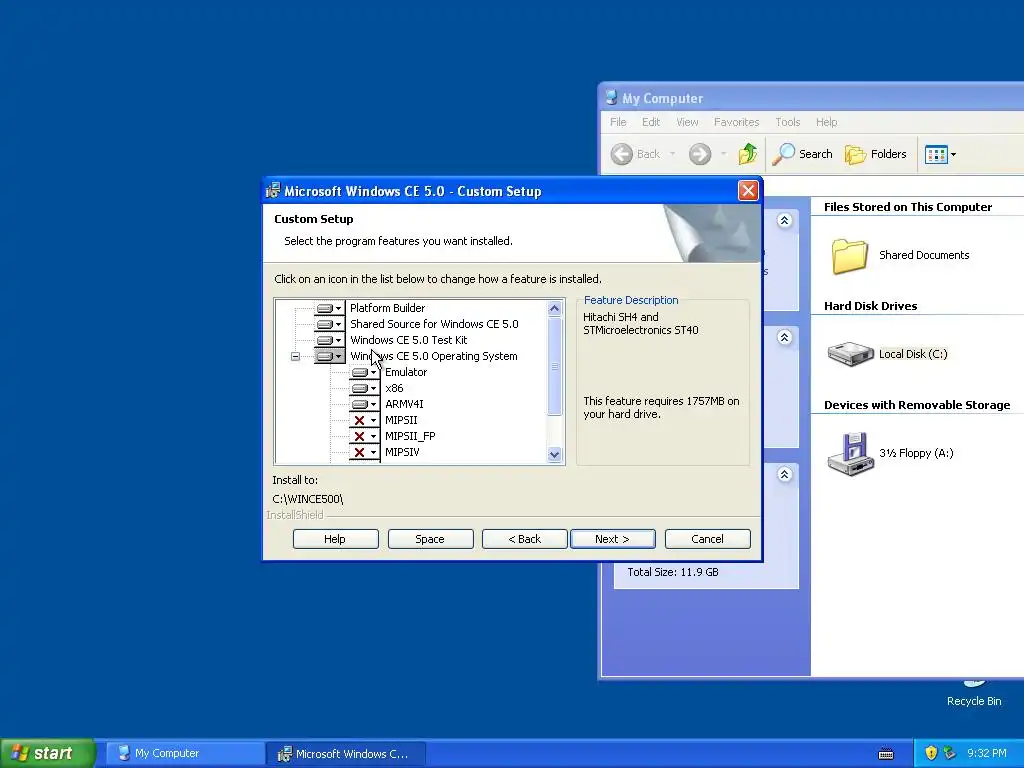Viewport: 1024px width, 768px height.
Task: Click Search in My Computer toolbar
Action: (803, 154)
